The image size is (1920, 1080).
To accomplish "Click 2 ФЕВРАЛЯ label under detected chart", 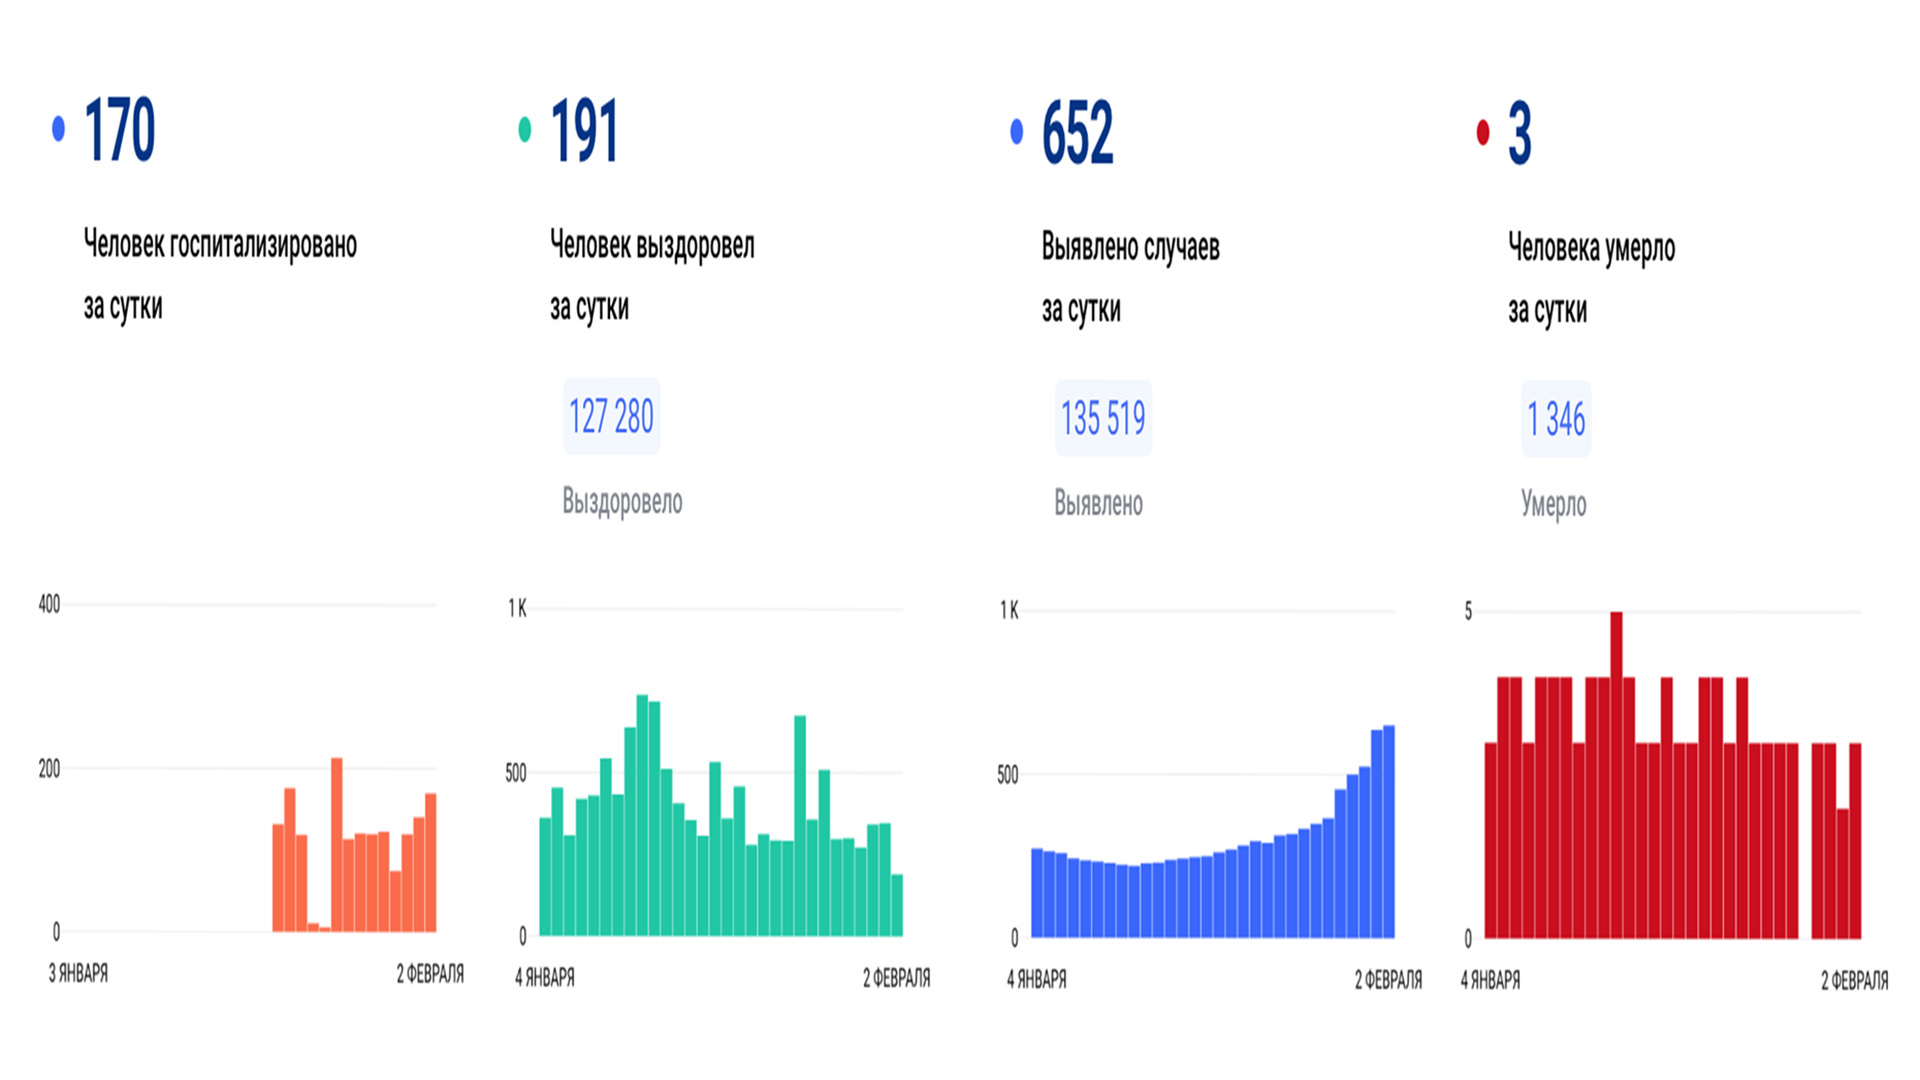I will pyautogui.click(x=1389, y=980).
